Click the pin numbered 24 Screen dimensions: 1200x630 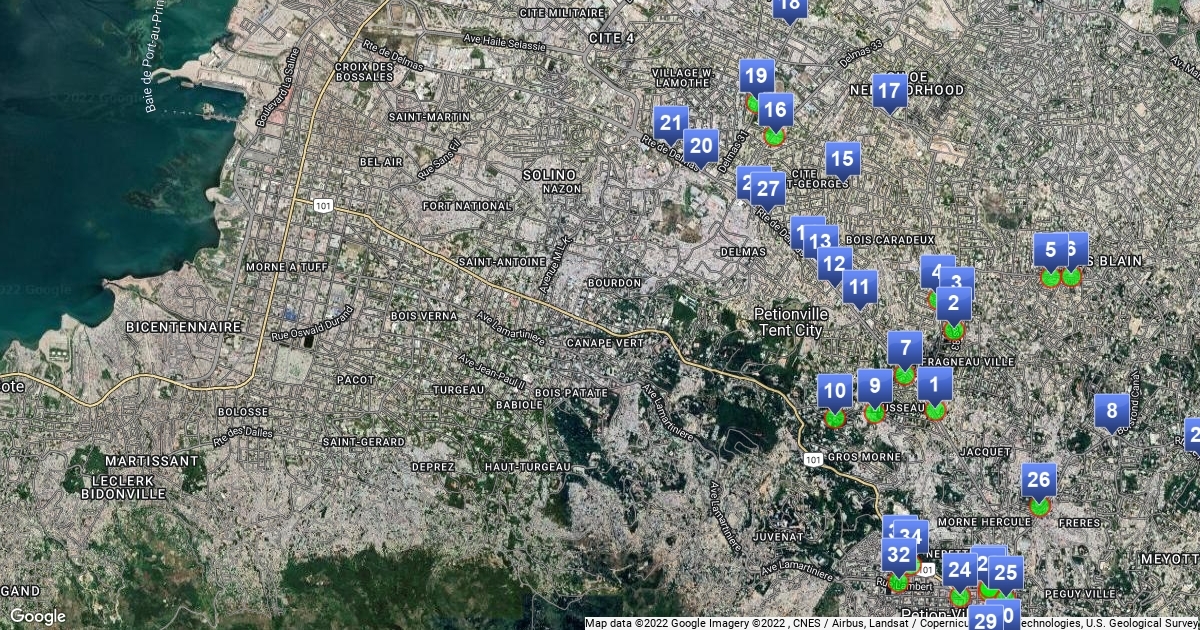[959, 571]
